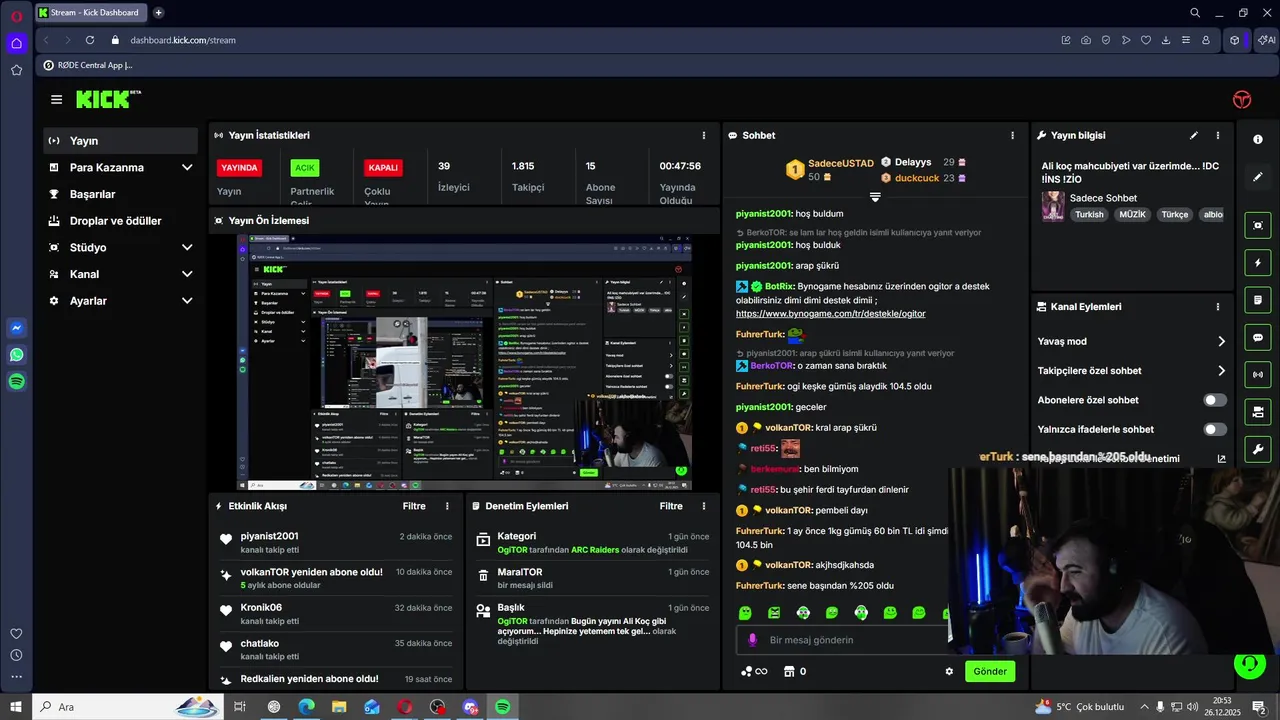Switch to the Stream - Kick Dashboard tab
The width and height of the screenshot is (1280, 720).
[x=91, y=13]
